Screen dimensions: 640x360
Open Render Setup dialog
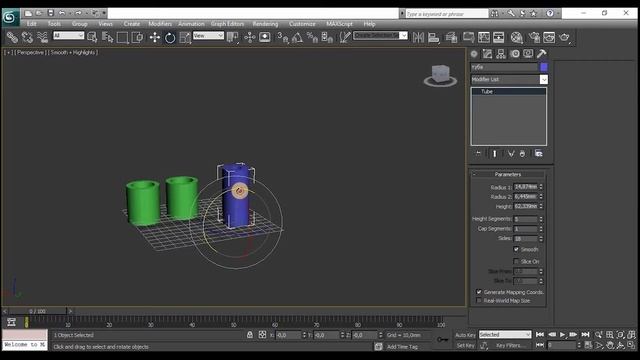(x=534, y=38)
